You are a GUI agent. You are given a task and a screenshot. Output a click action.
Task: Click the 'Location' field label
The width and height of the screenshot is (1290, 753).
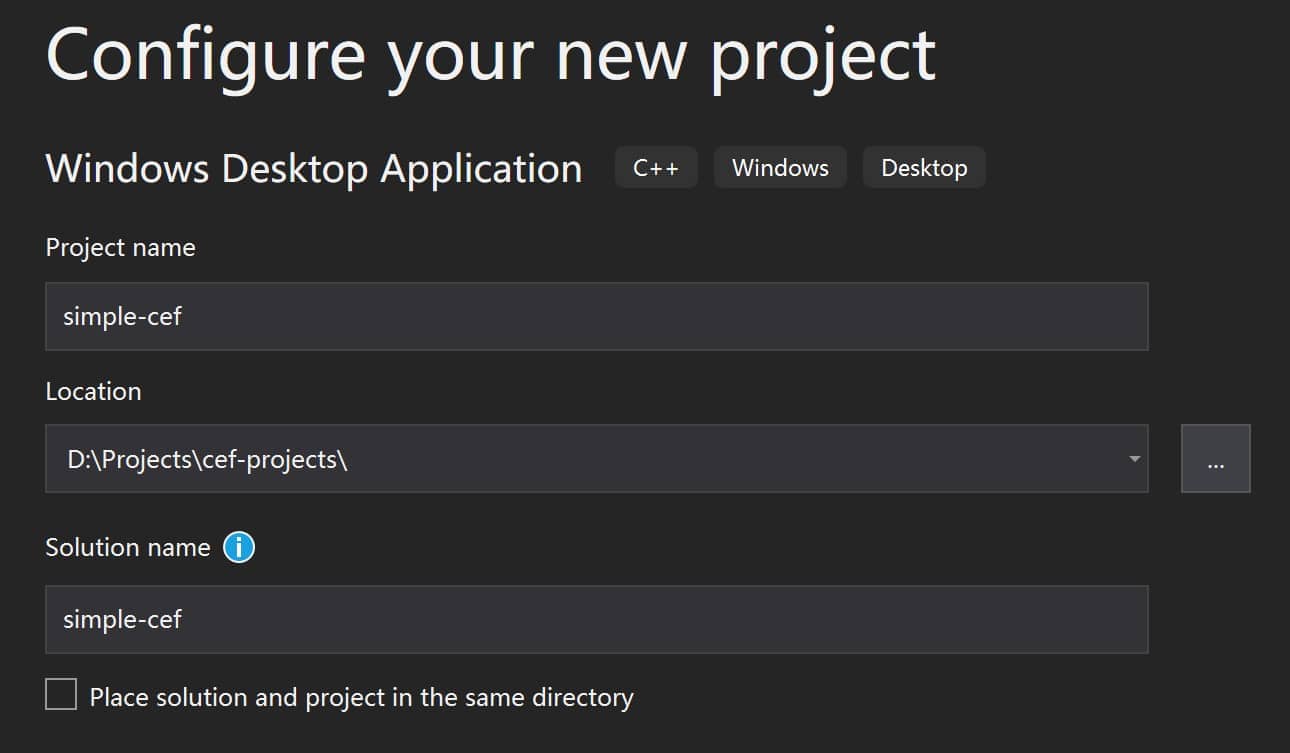tap(93, 391)
